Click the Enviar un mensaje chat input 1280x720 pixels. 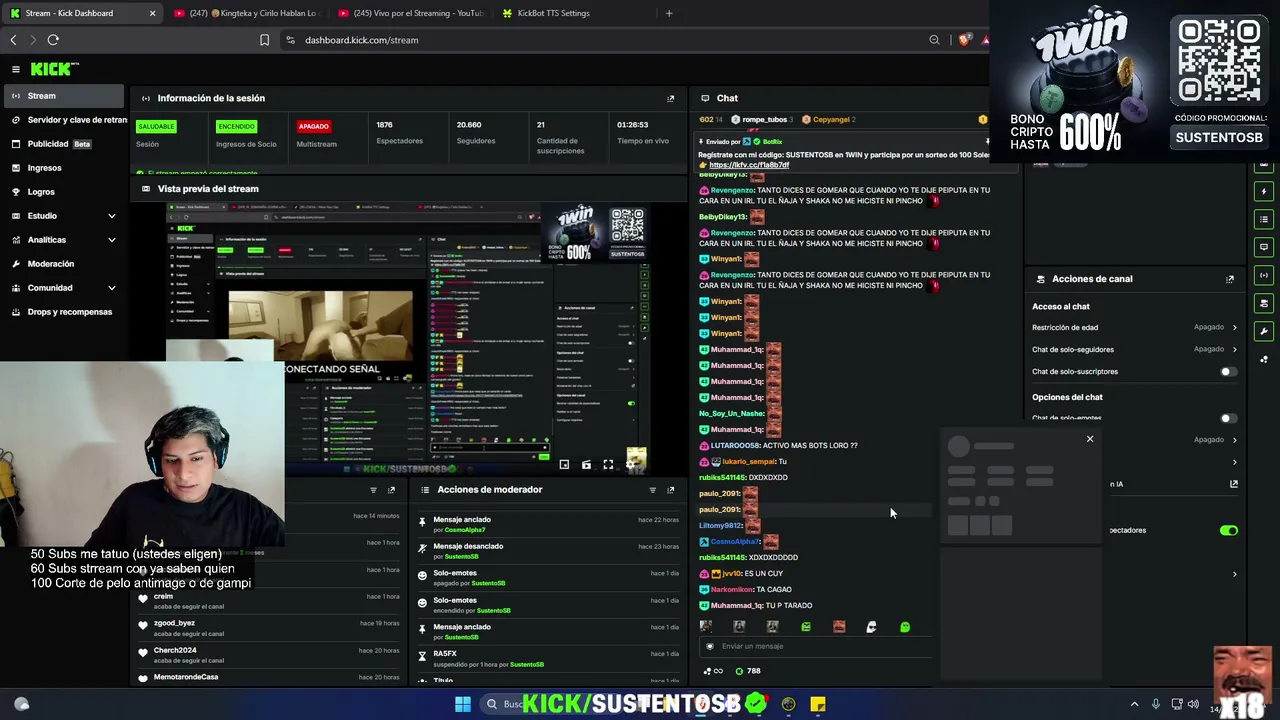point(815,646)
